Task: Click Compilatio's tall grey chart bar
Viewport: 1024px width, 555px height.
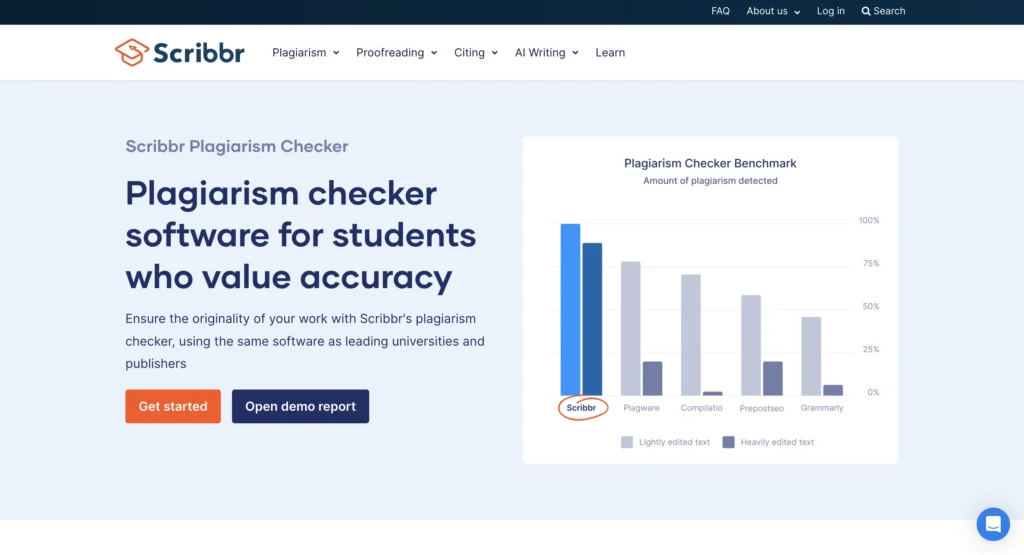Action: (x=691, y=335)
